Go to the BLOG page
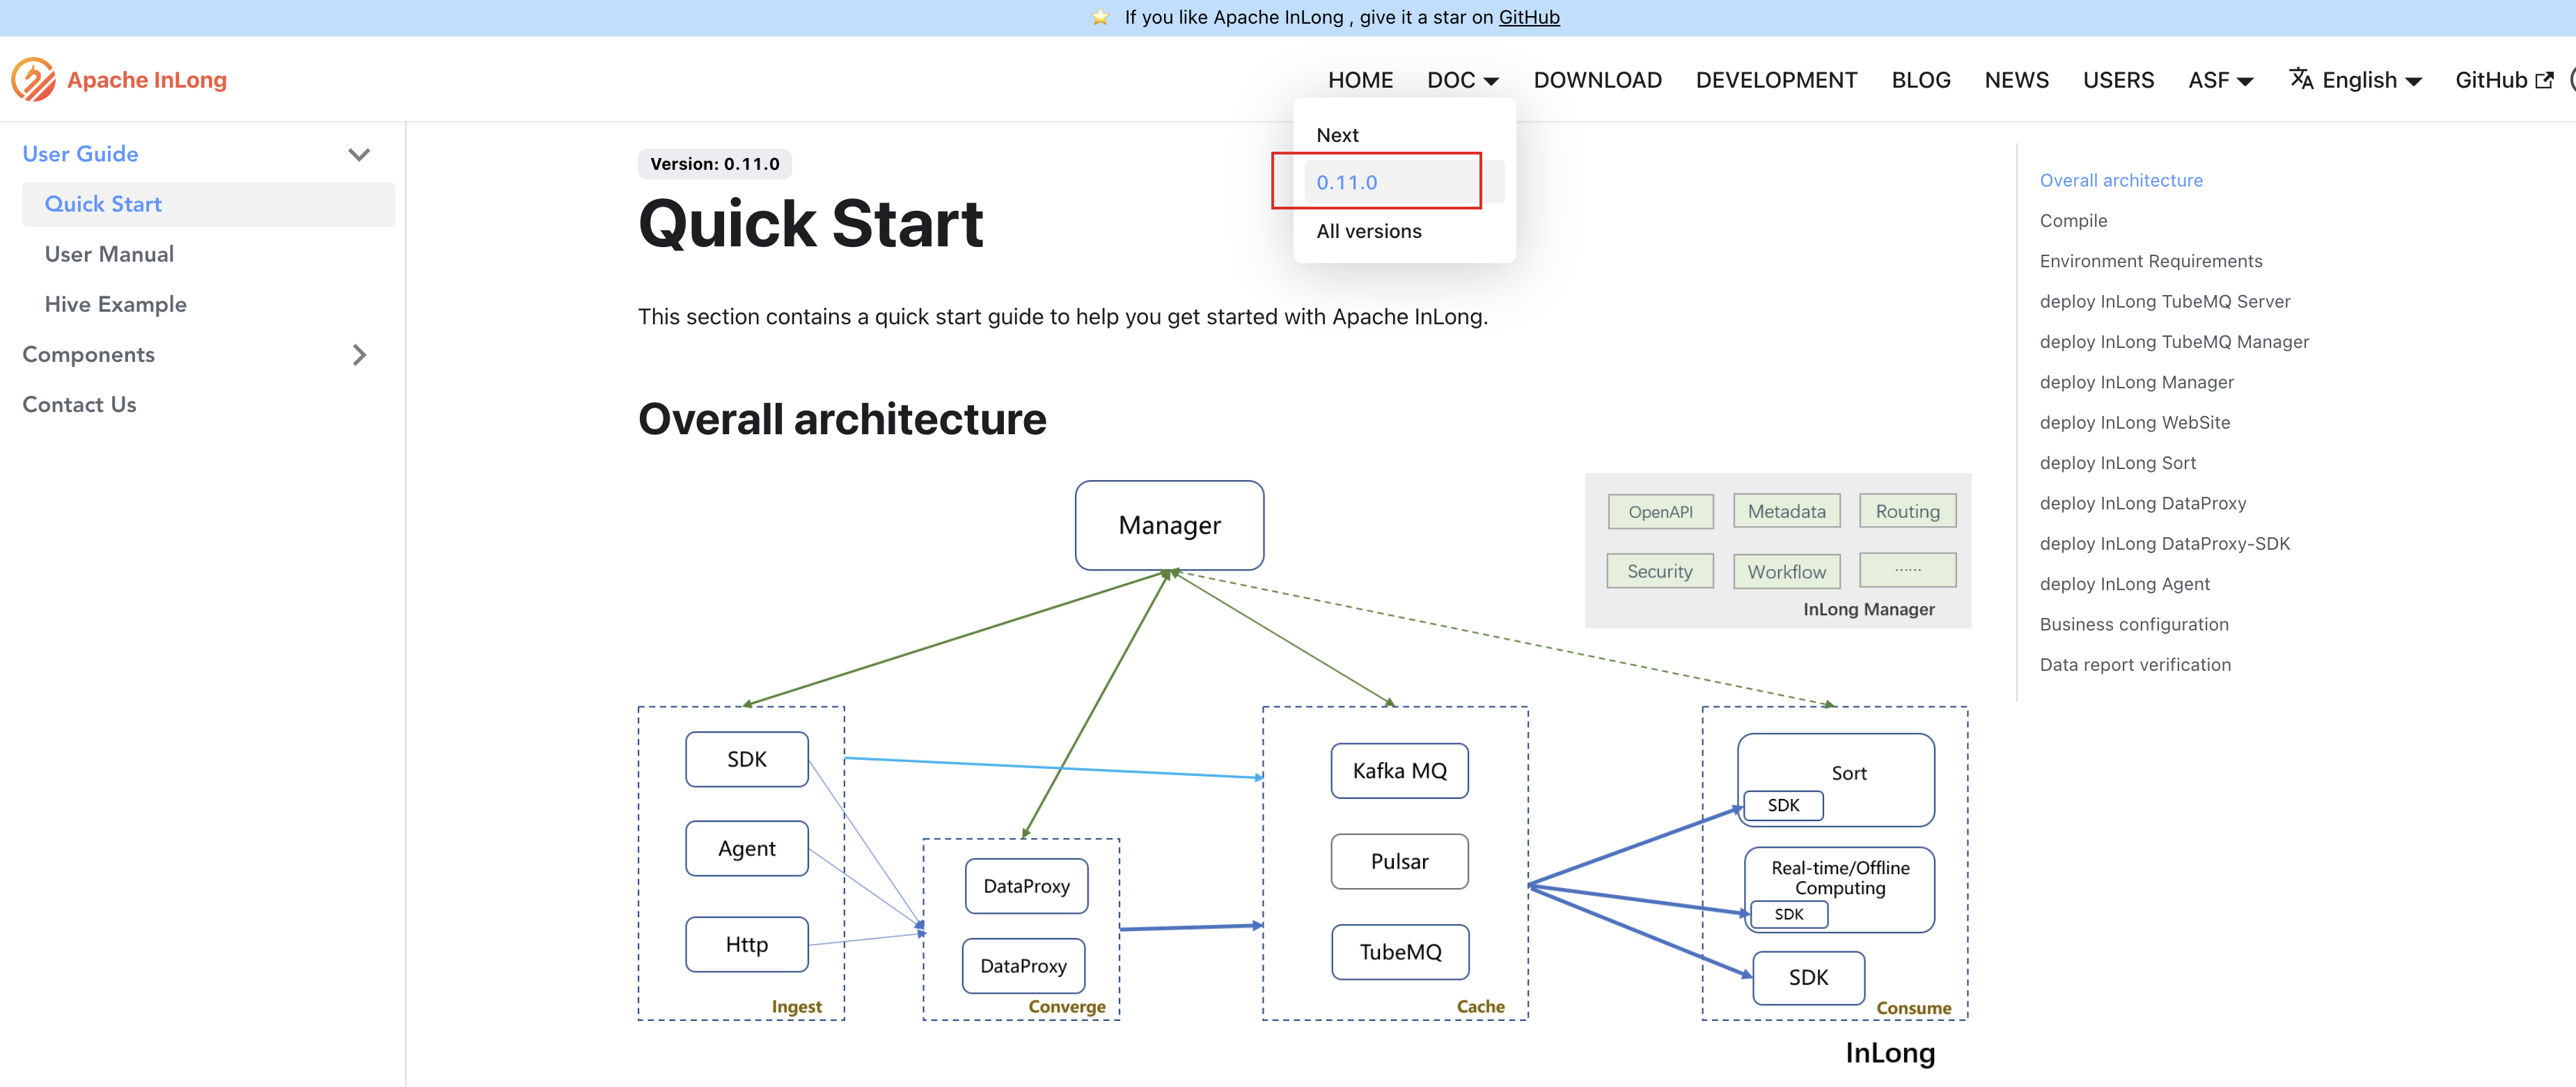This screenshot has height=1087, width=2576. tap(1920, 80)
